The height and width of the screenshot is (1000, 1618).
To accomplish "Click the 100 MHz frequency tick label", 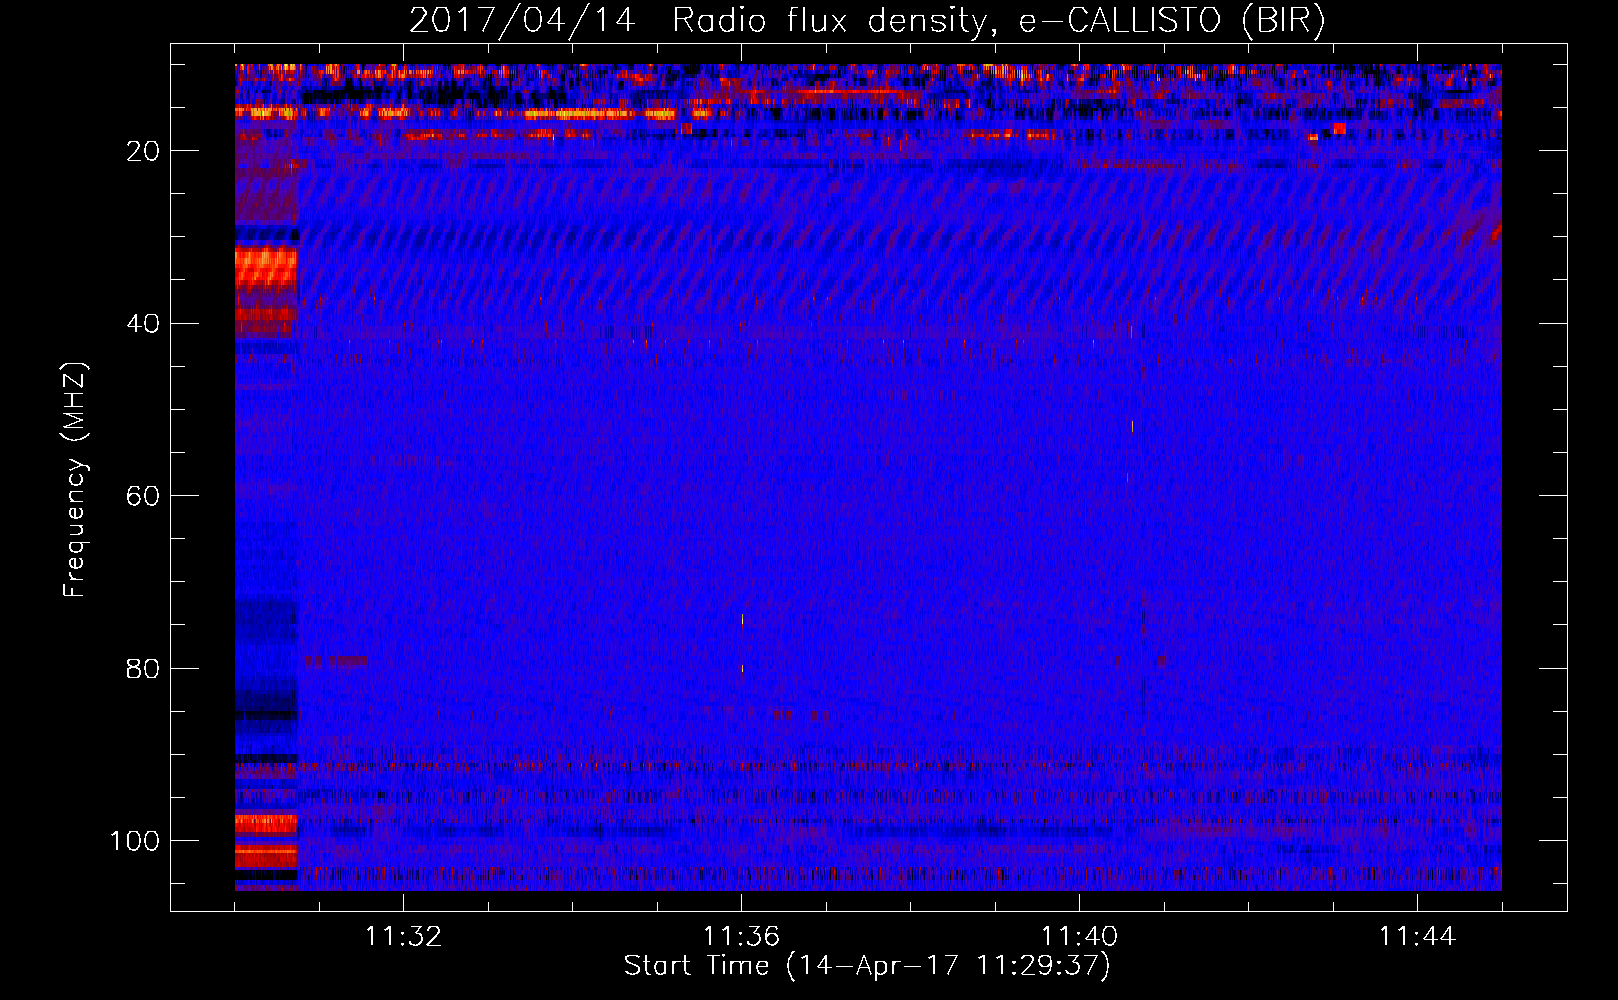I will point(135,841).
